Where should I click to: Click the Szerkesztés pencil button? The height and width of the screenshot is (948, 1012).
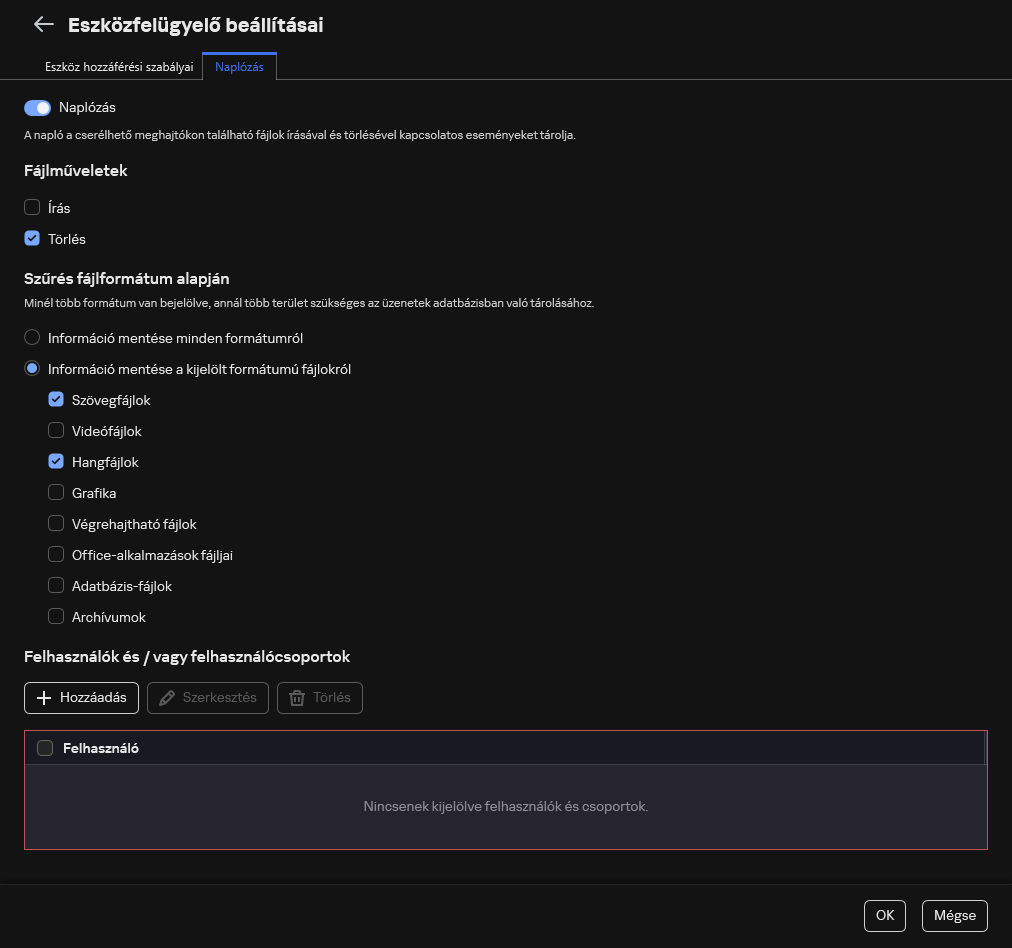208,698
